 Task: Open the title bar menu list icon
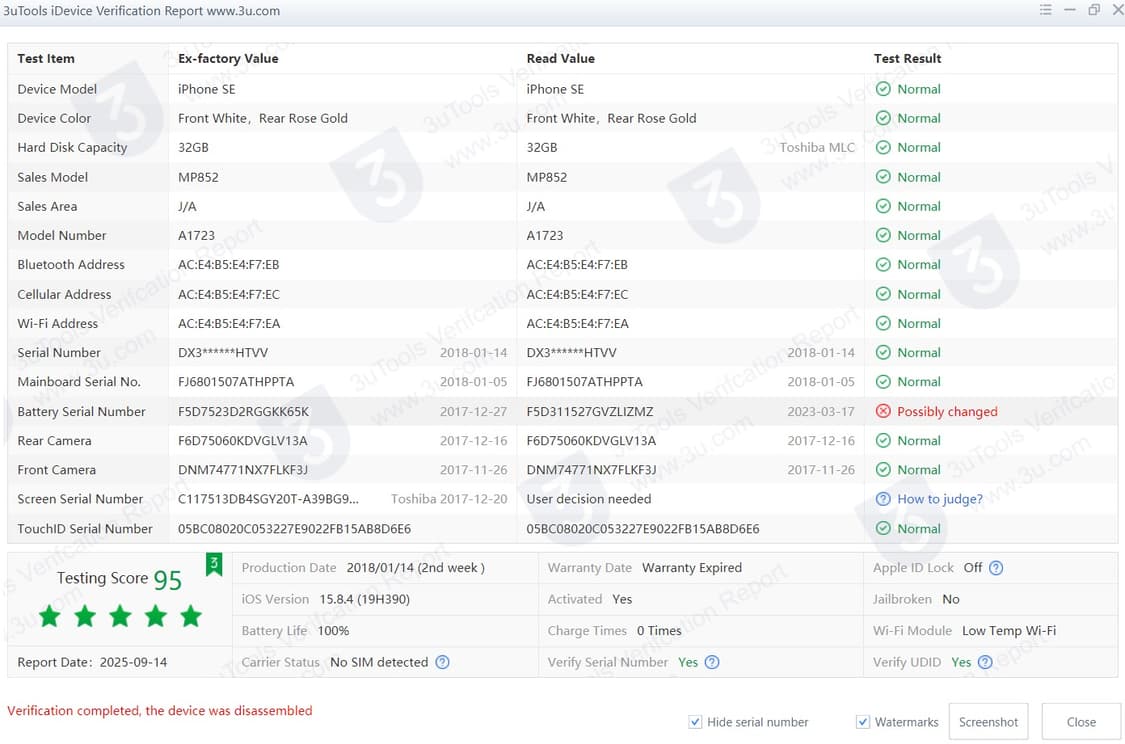coord(1045,10)
